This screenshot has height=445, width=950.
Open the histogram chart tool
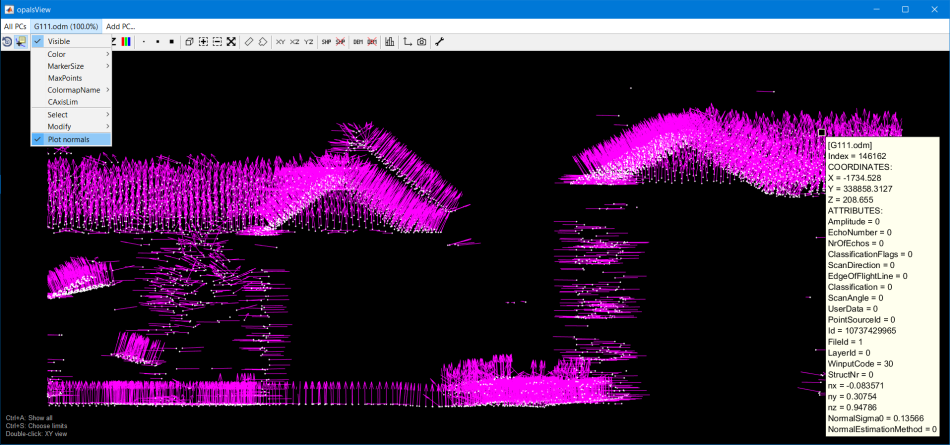[x=390, y=42]
